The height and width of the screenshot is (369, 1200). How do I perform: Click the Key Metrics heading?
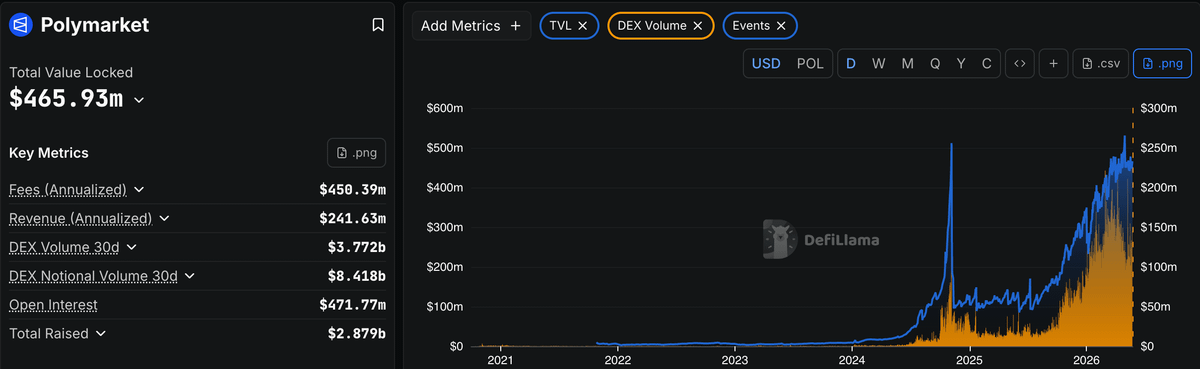click(49, 153)
